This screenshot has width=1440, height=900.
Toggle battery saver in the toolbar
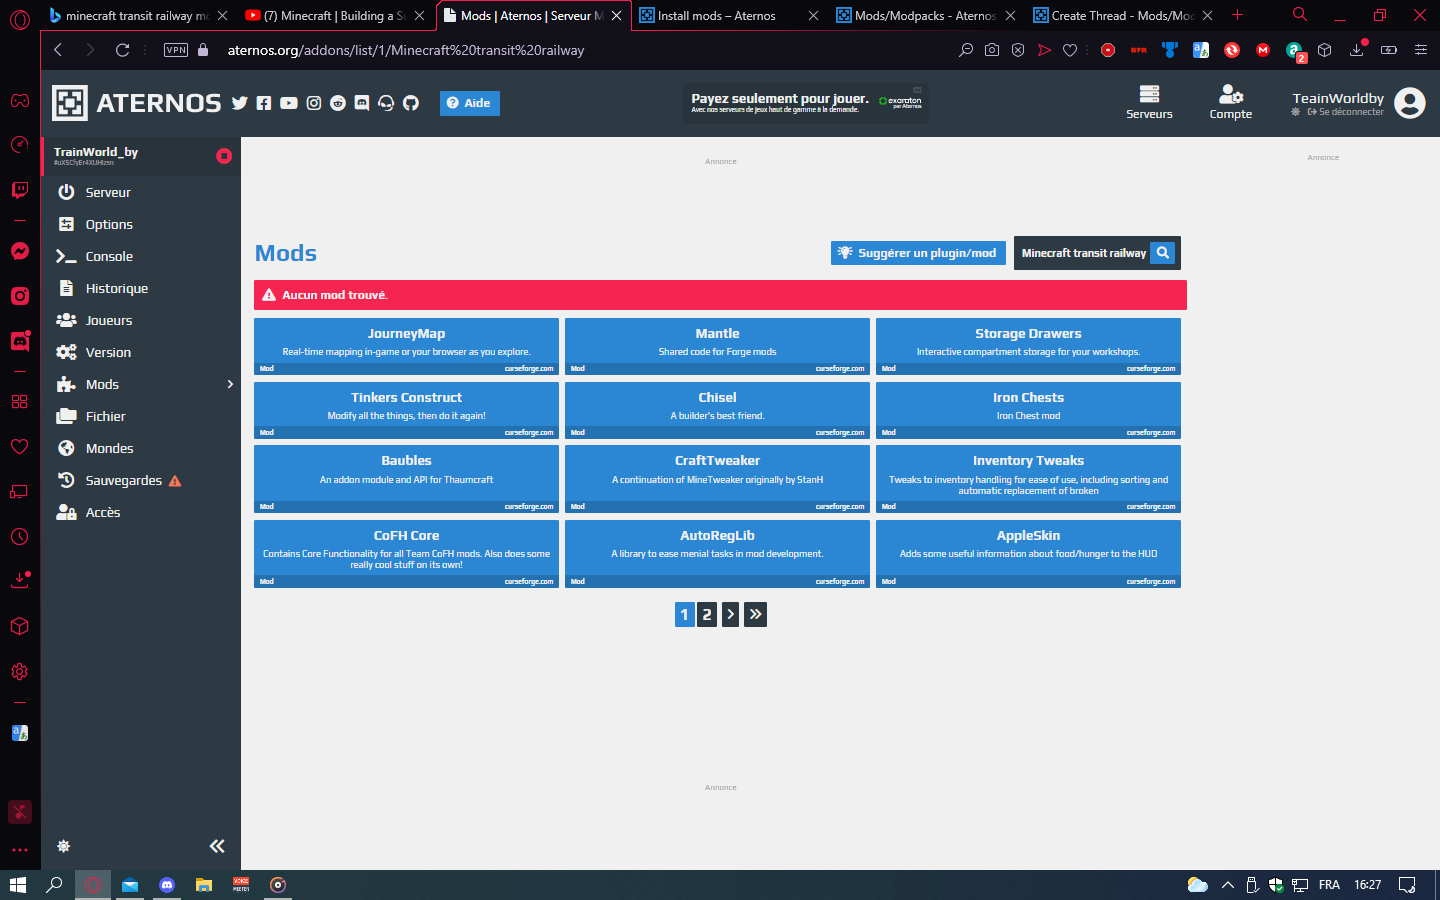click(1389, 50)
